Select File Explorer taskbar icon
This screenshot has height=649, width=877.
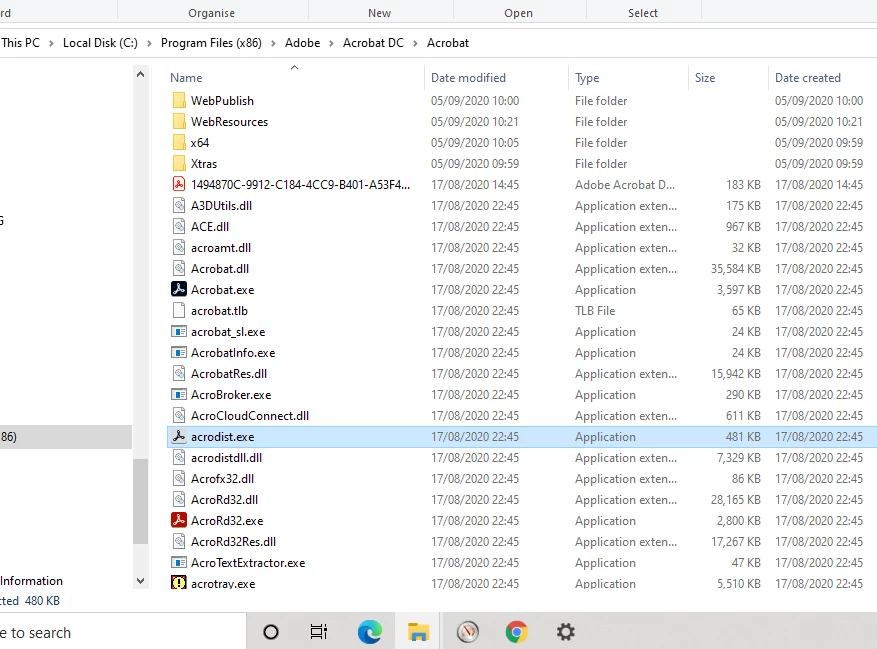tap(418, 632)
